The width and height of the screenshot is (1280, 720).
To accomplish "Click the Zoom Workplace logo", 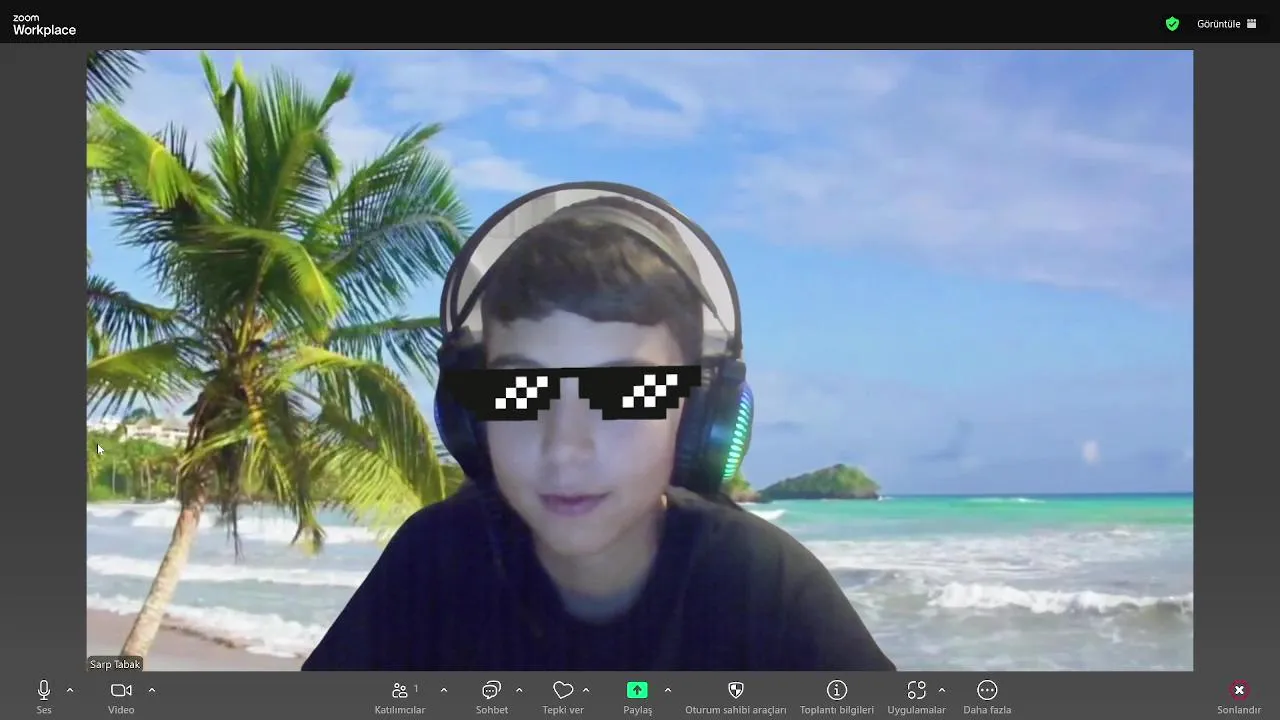I will tap(44, 25).
